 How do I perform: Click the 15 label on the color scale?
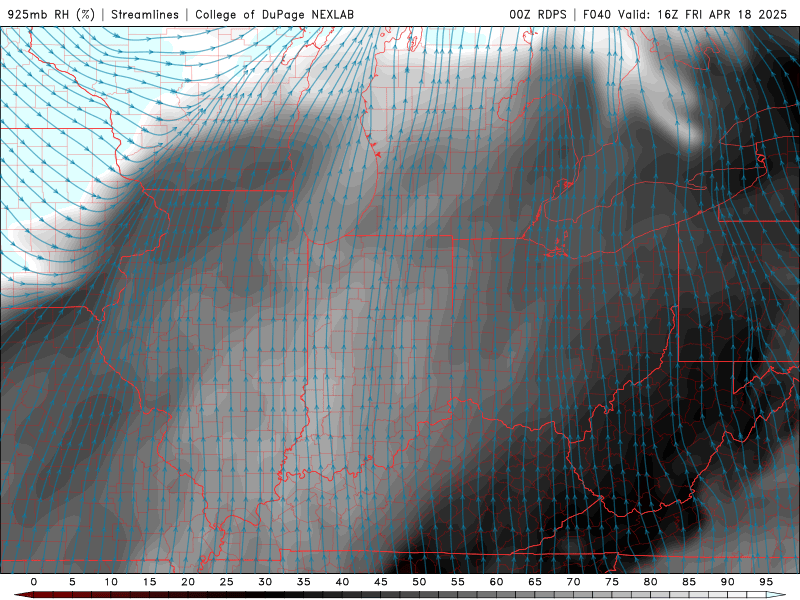coord(149,582)
